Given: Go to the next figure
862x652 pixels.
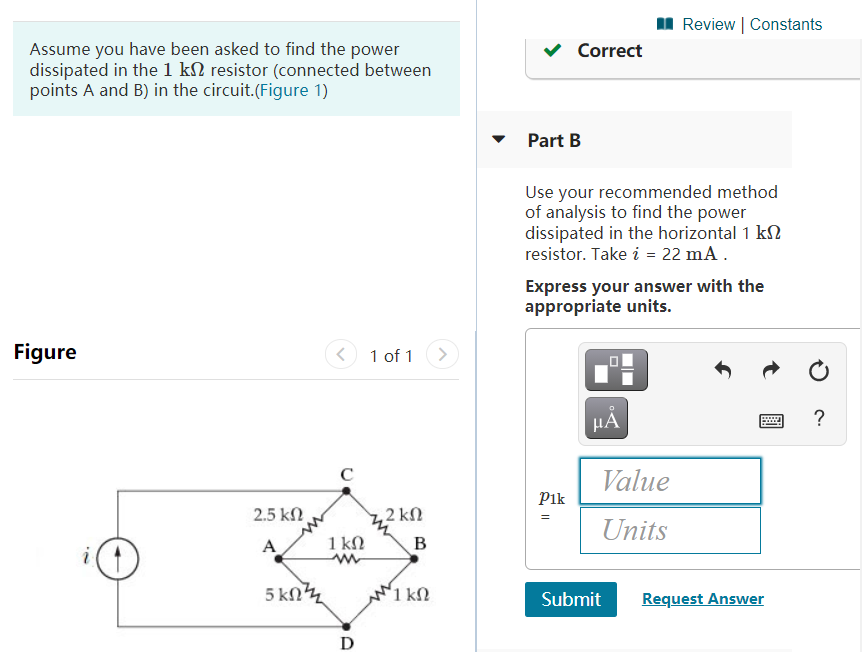Looking at the screenshot, I should [x=442, y=354].
